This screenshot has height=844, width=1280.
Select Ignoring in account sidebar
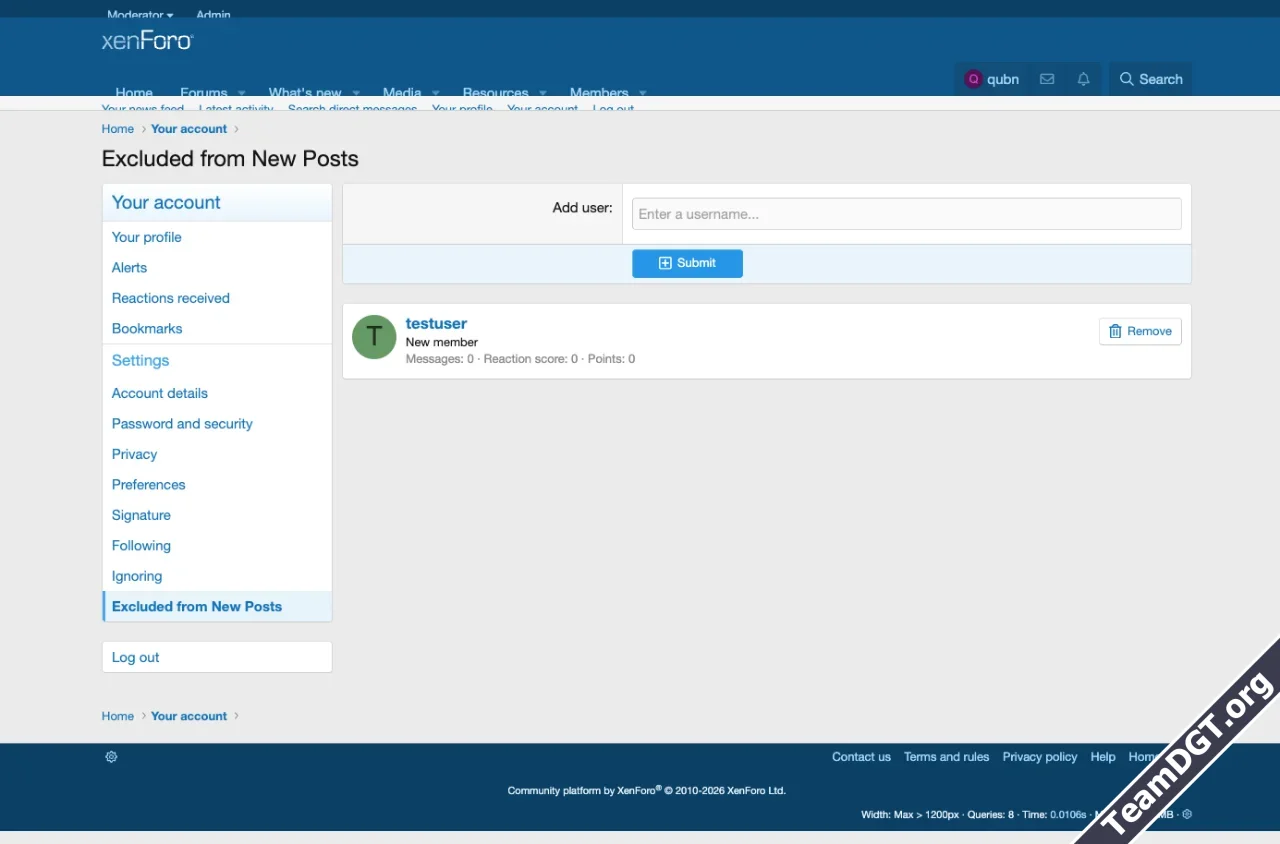pos(137,576)
